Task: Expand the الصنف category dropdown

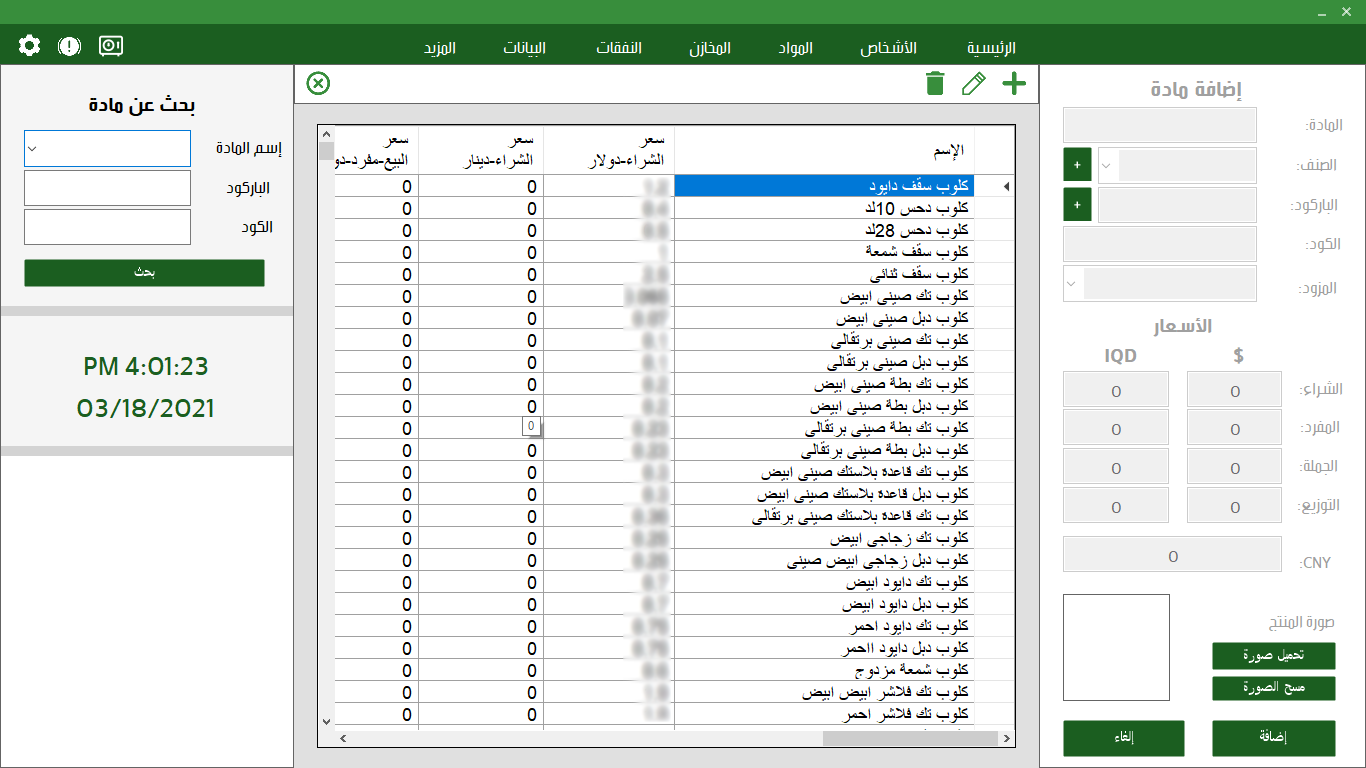Action: click(1108, 164)
